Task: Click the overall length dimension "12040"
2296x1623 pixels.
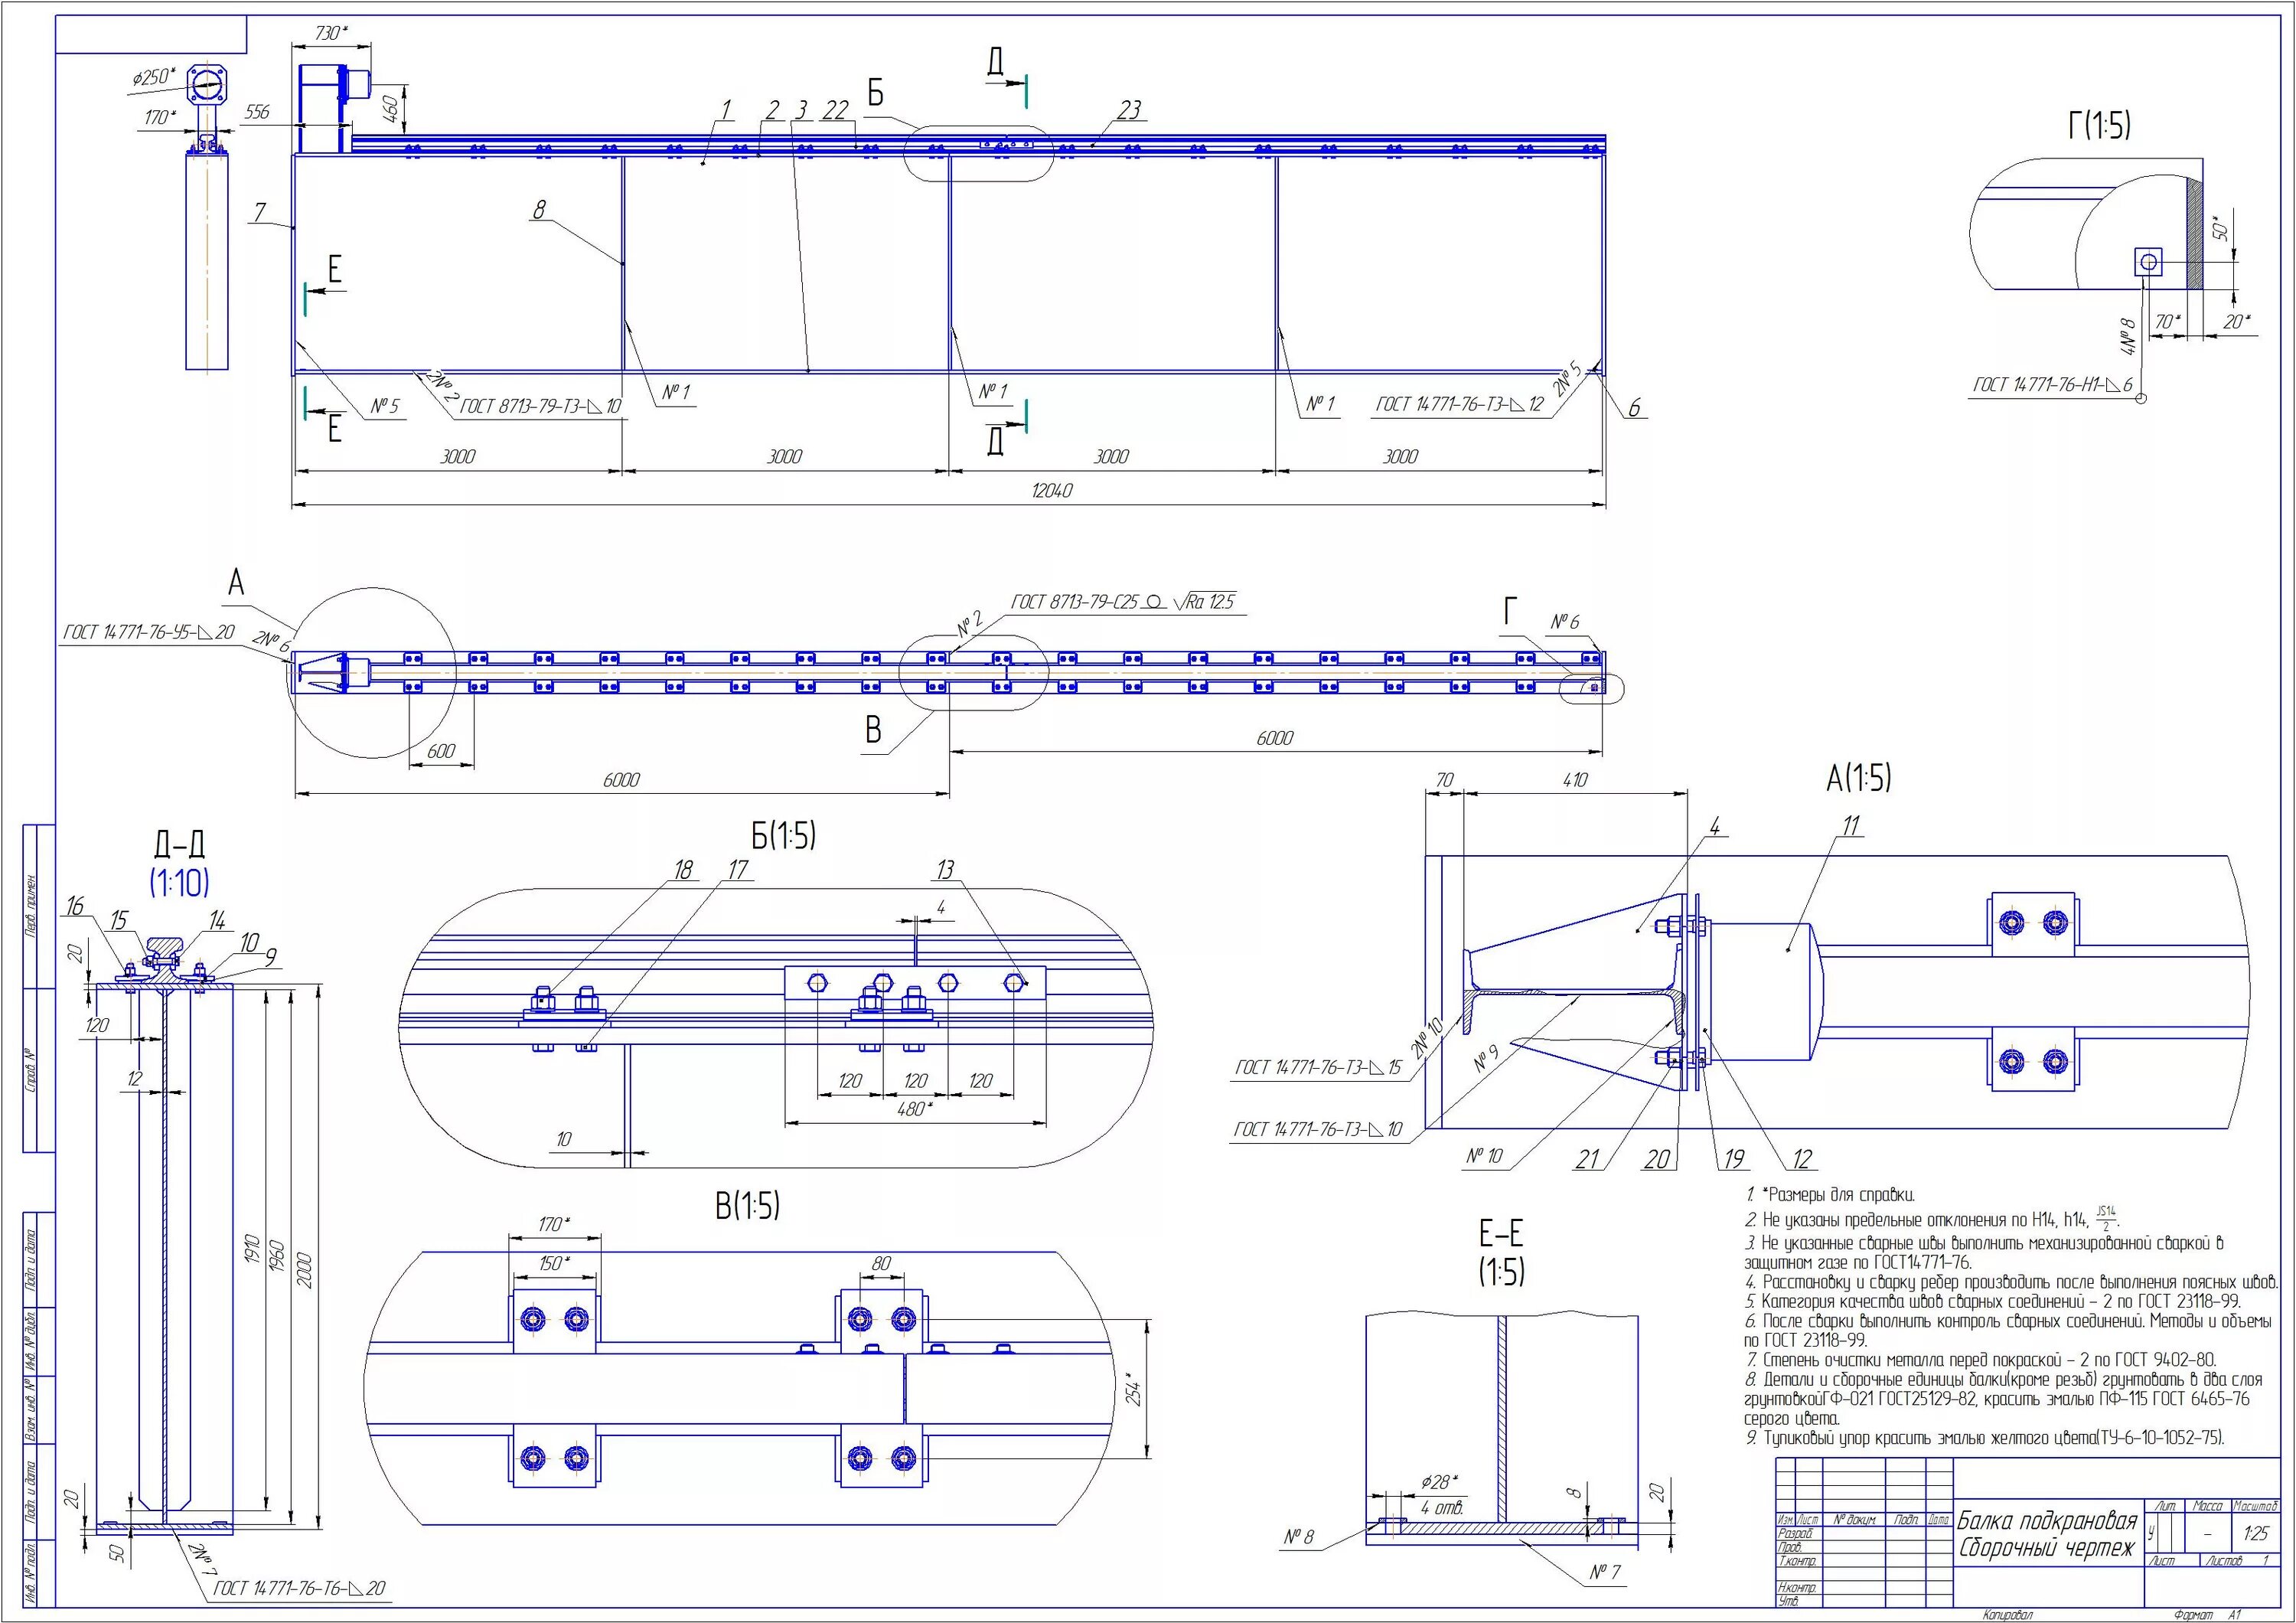Action: 1051,491
